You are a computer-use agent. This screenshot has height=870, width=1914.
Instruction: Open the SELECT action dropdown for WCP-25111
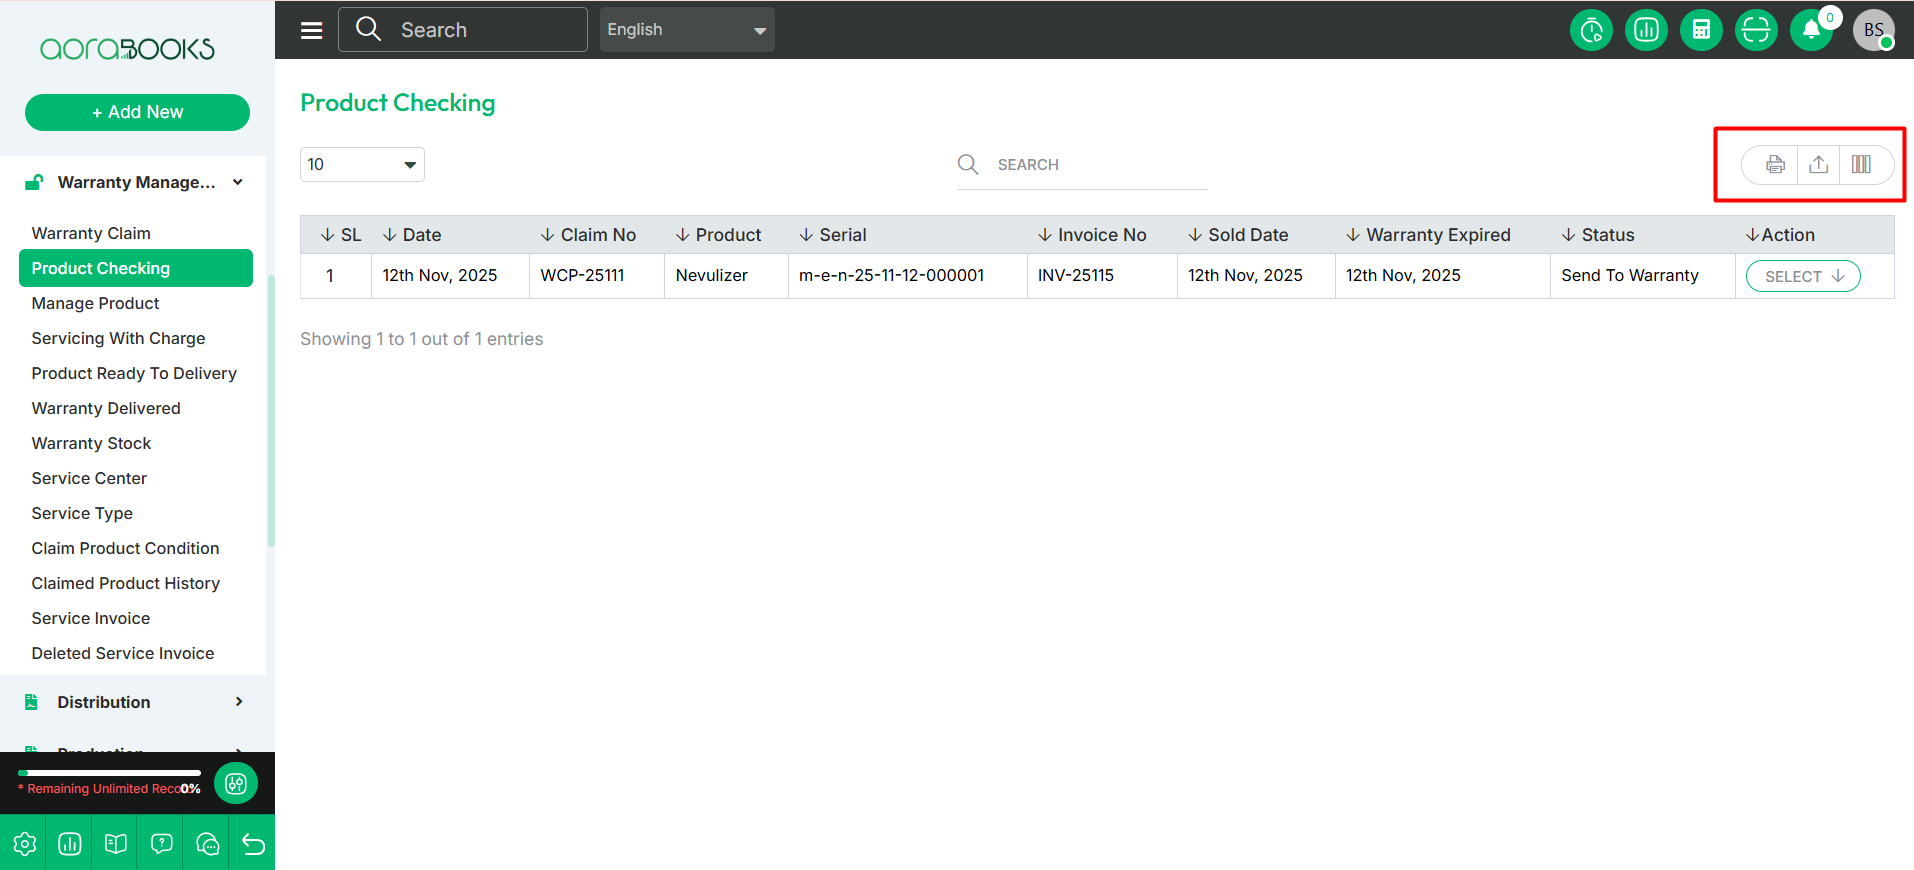tap(1802, 276)
